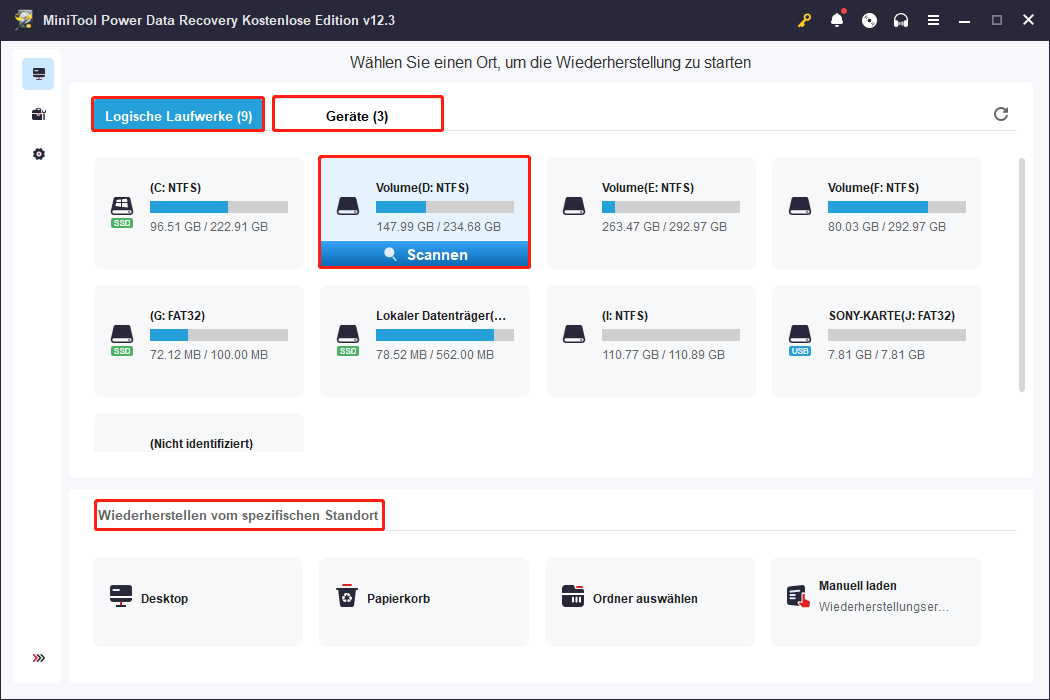Click the Desktop monitor icon
Screen dimensions: 1050x700
(x=121, y=596)
